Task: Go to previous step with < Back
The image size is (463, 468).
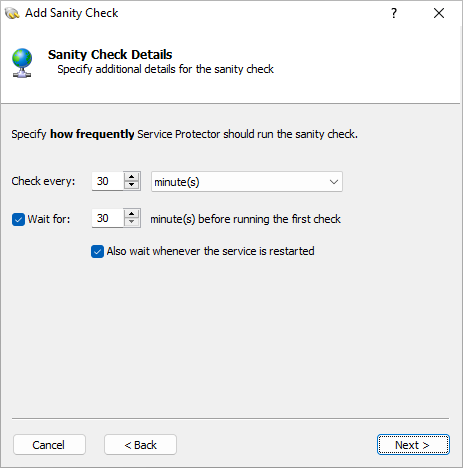Action: click(140, 445)
